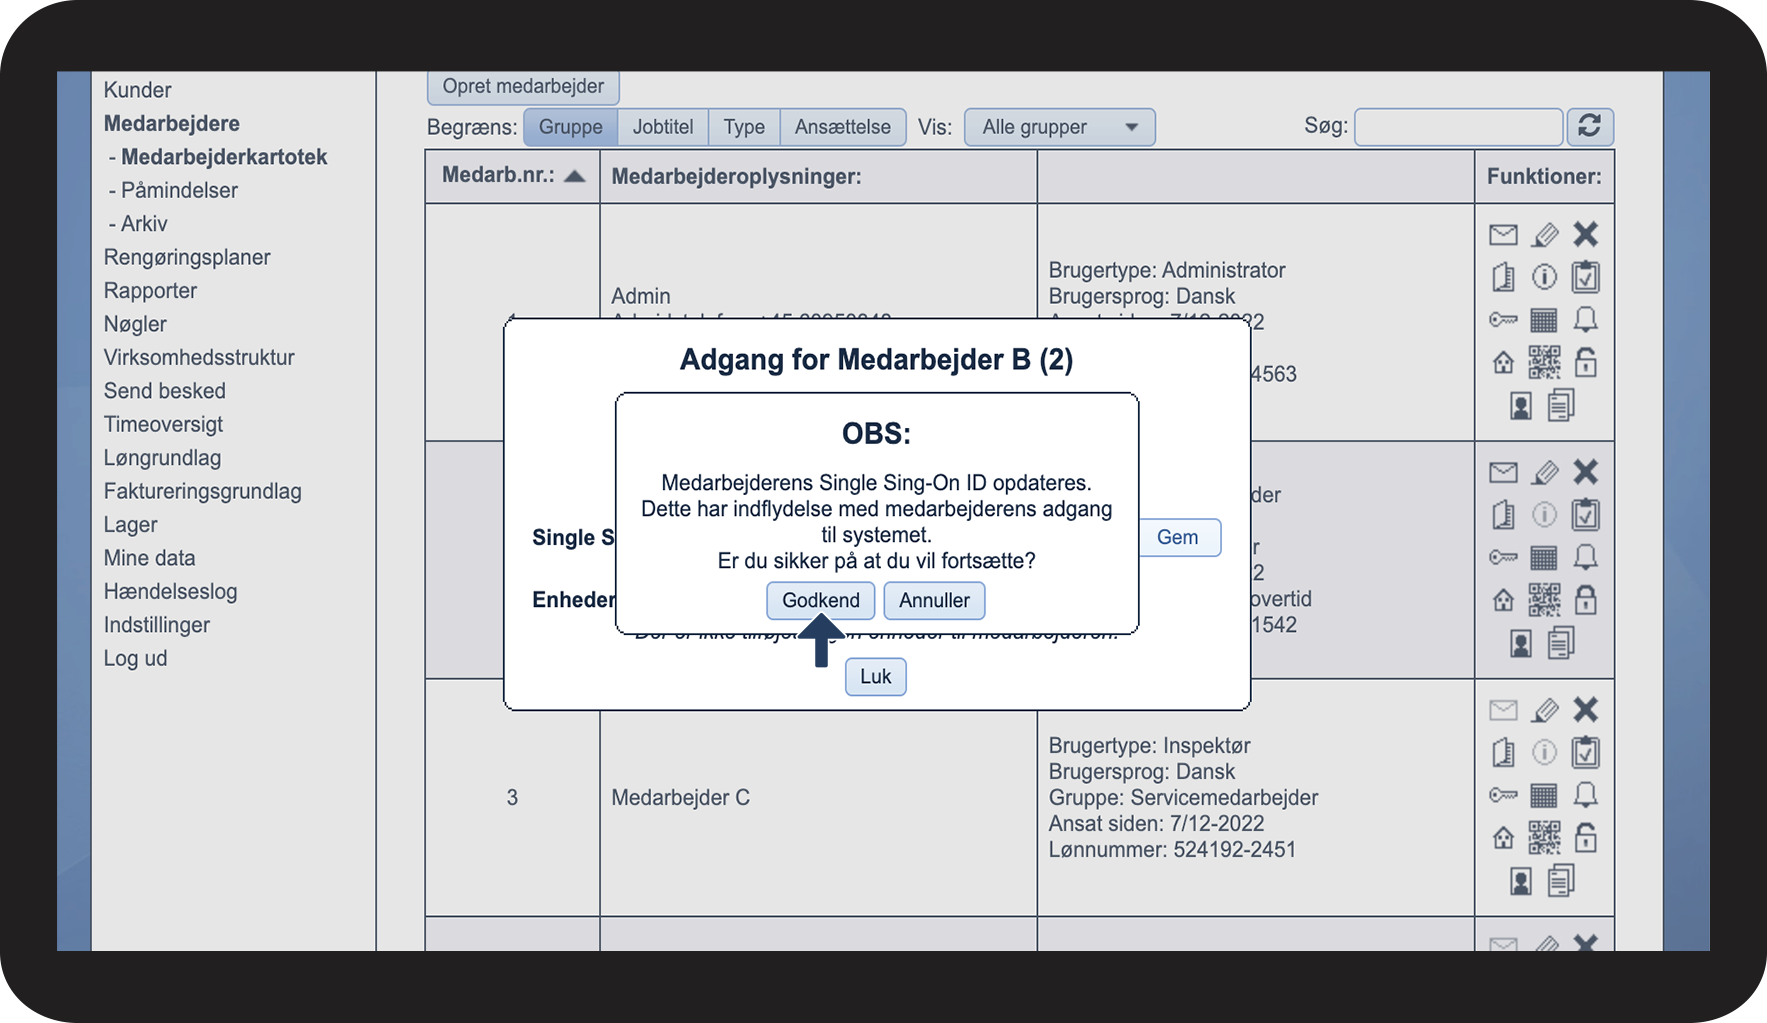Click the envelope icon in Admin row

[x=1503, y=235]
